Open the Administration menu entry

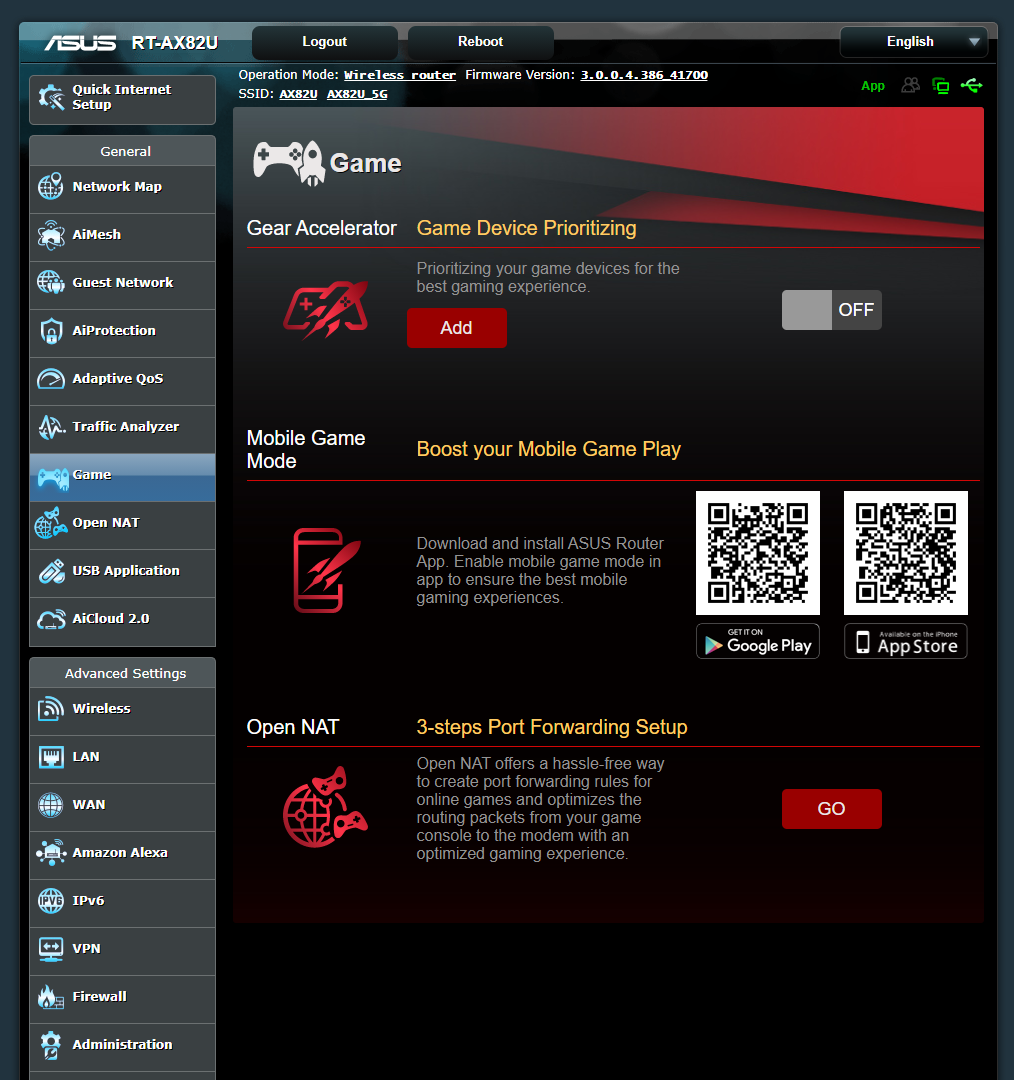click(x=123, y=1046)
